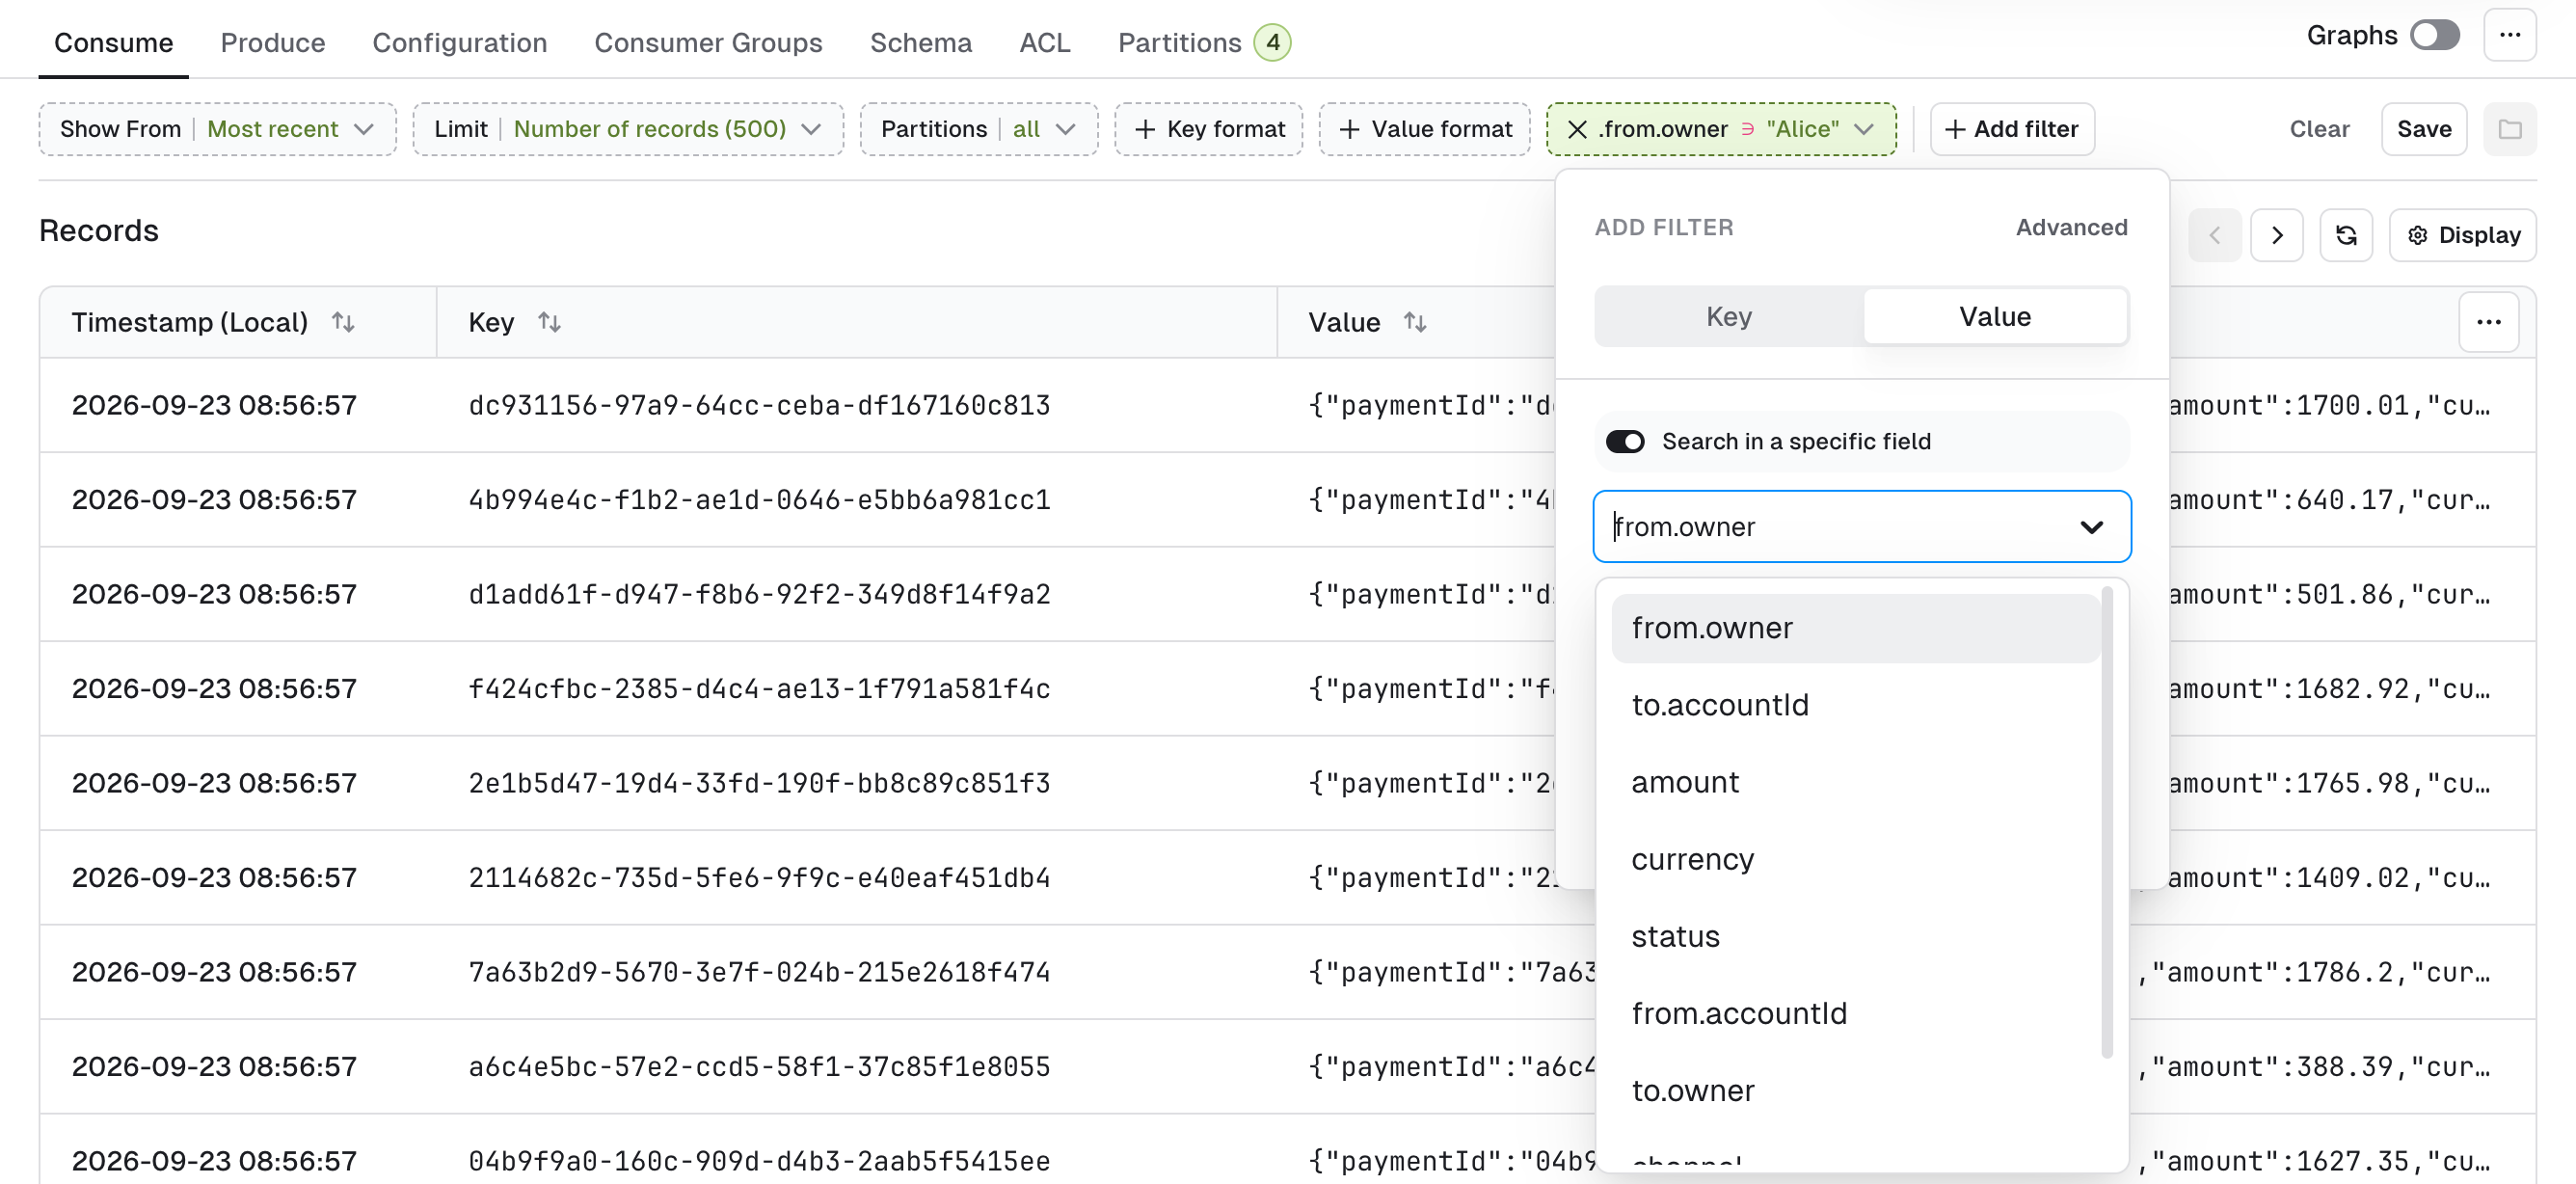Viewport: 2576px width, 1184px height.
Task: Click key 2114682c-735d-5fe6-9f9c-e40eaf451db4
Action: point(759,877)
